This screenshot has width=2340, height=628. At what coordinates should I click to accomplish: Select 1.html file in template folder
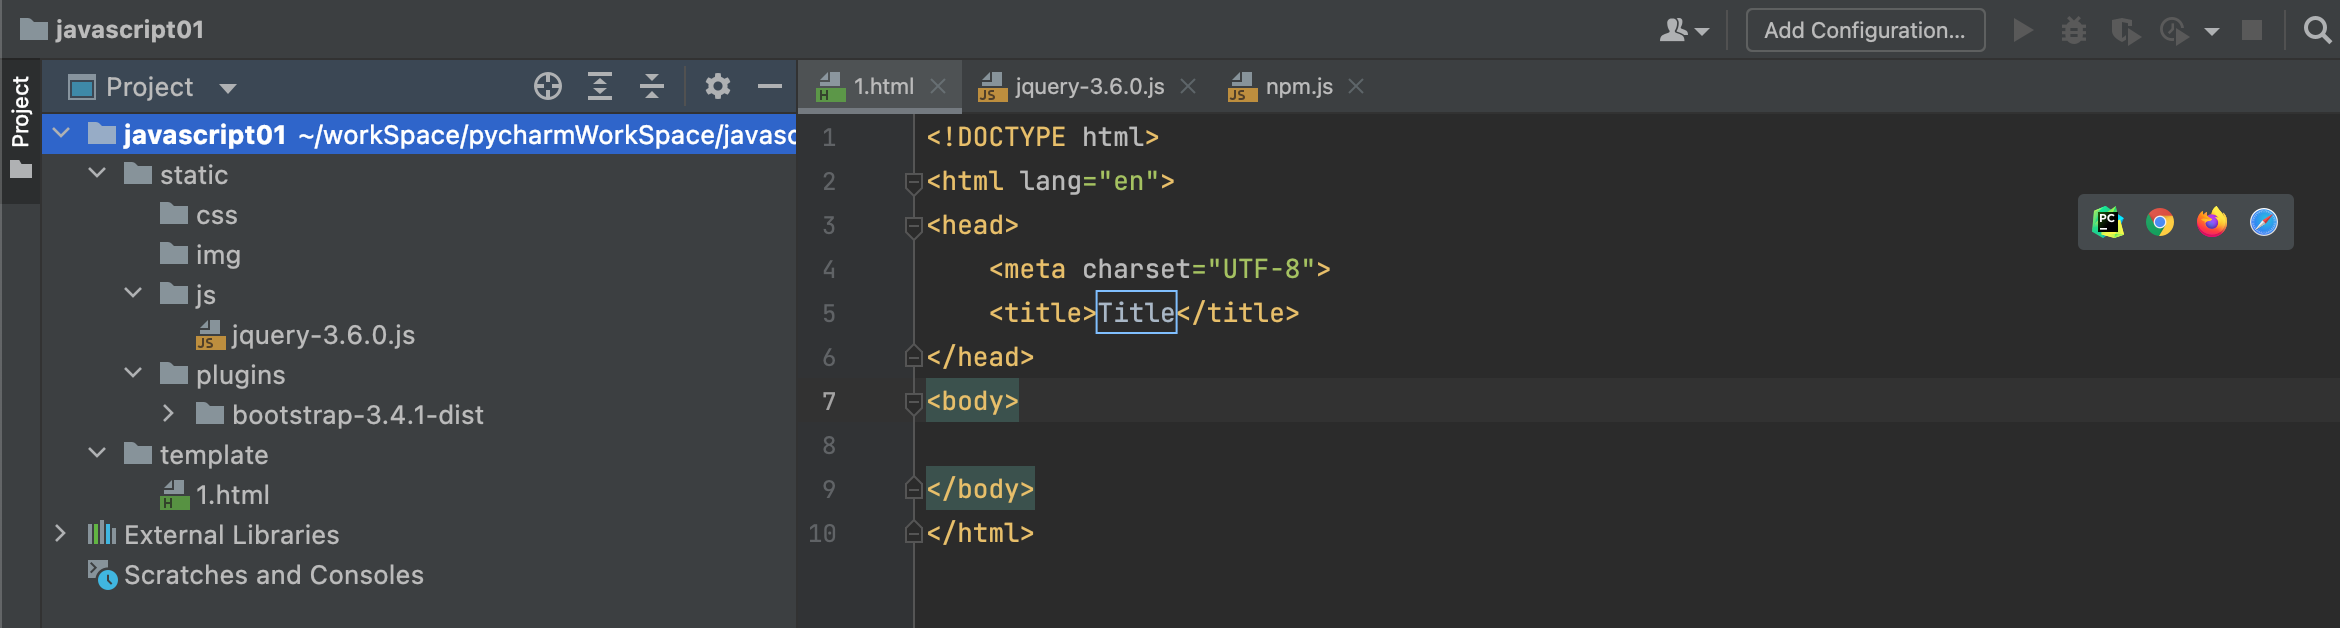[232, 495]
